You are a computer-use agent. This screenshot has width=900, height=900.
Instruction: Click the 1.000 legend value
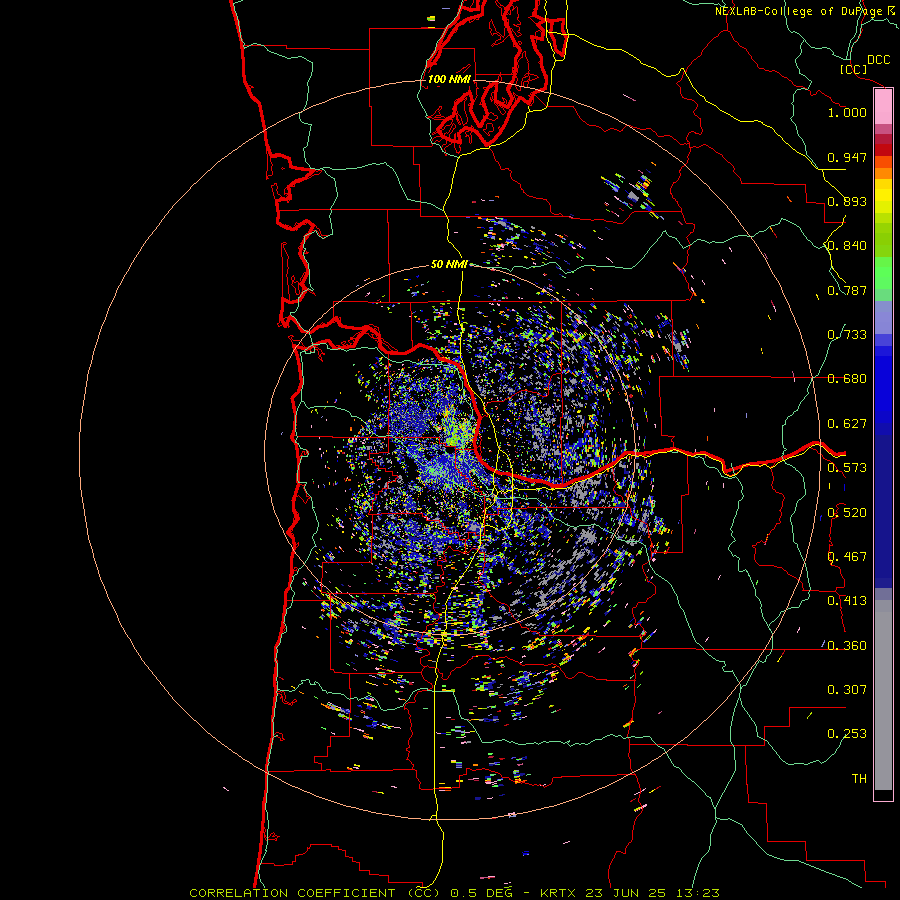point(847,112)
